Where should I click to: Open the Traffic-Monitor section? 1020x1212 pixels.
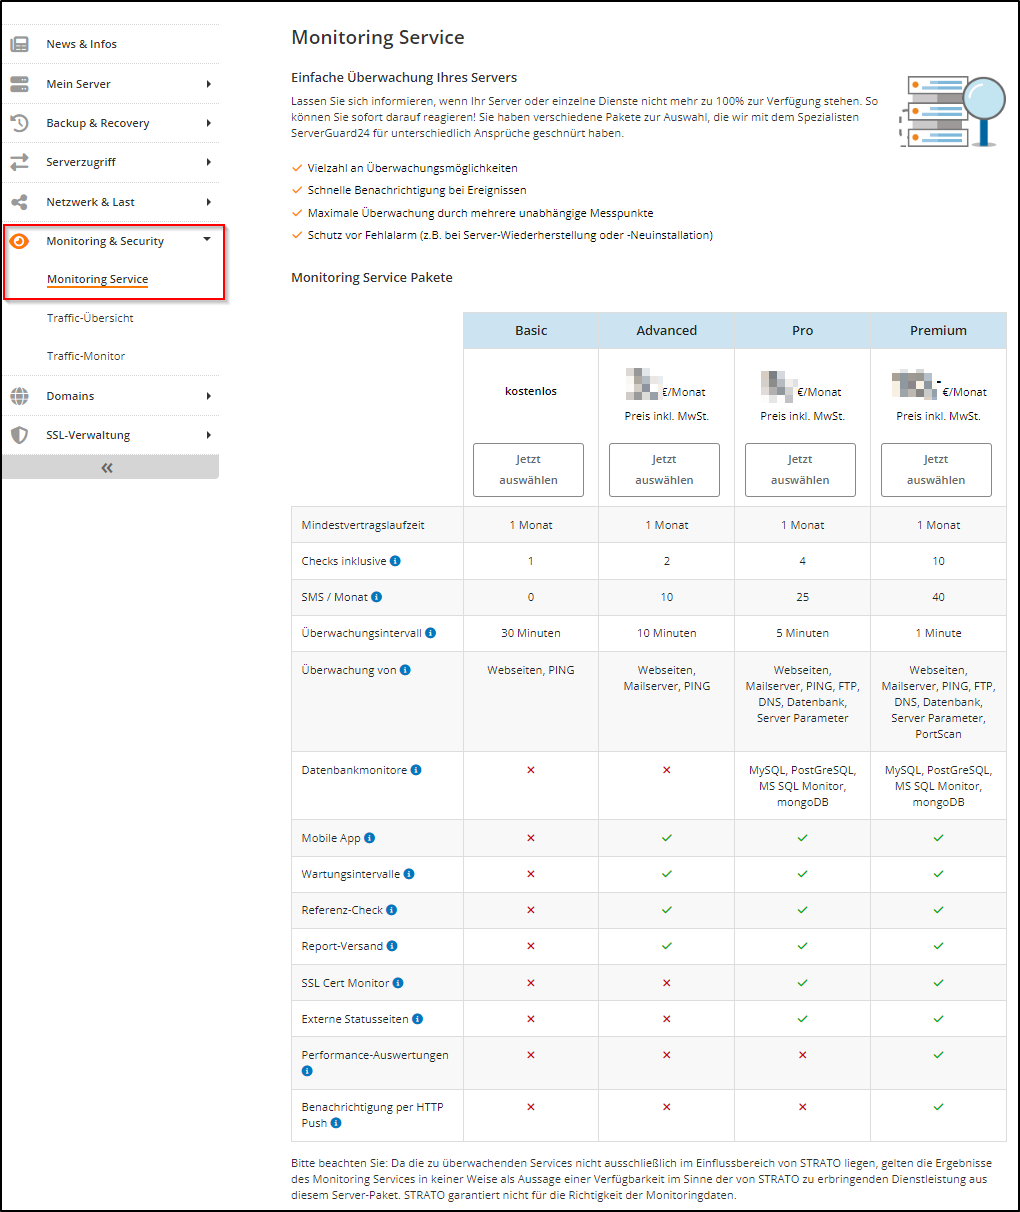(x=85, y=355)
